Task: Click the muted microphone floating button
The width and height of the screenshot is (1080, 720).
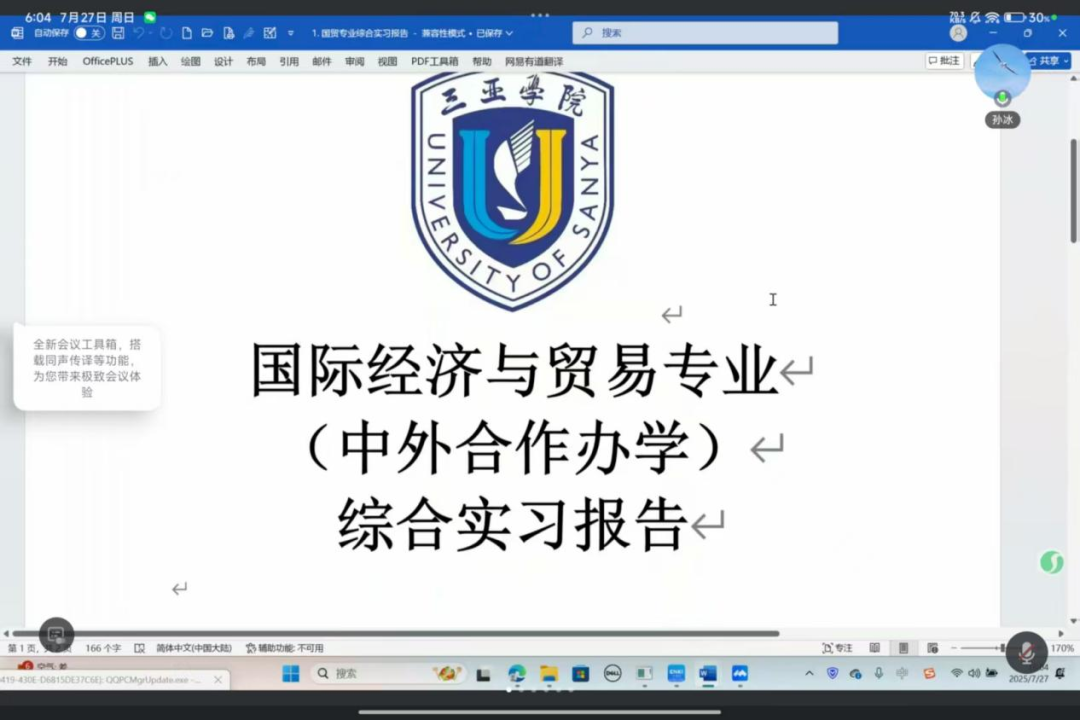Action: (1026, 652)
